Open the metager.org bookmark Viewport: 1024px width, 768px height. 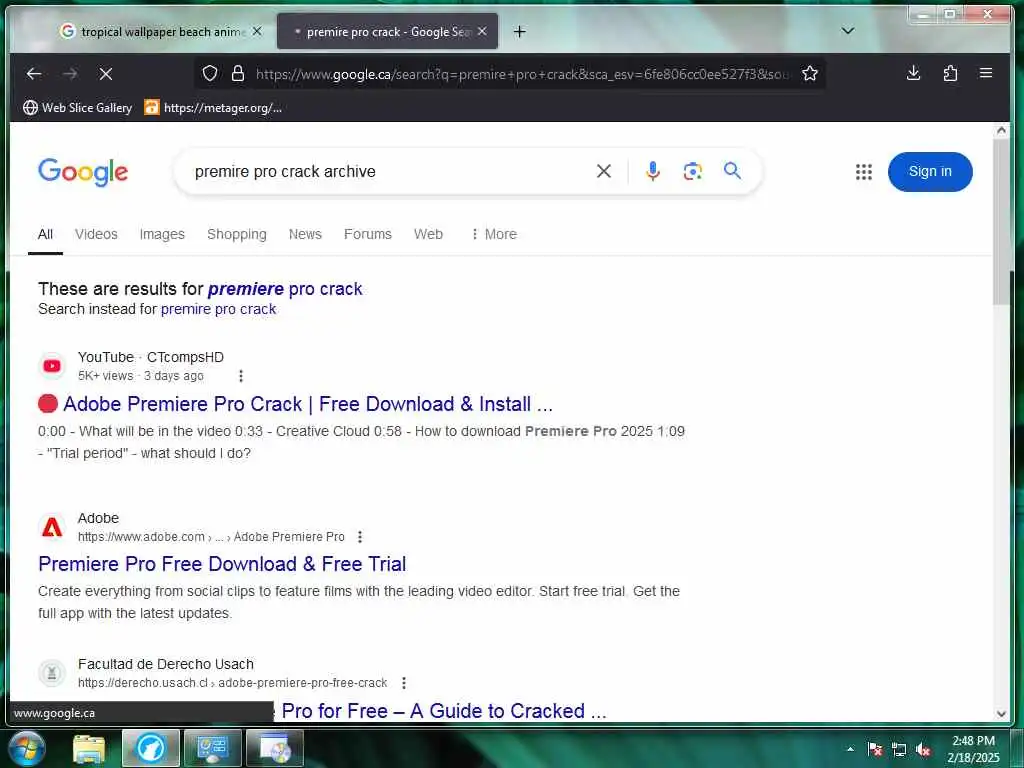(214, 108)
